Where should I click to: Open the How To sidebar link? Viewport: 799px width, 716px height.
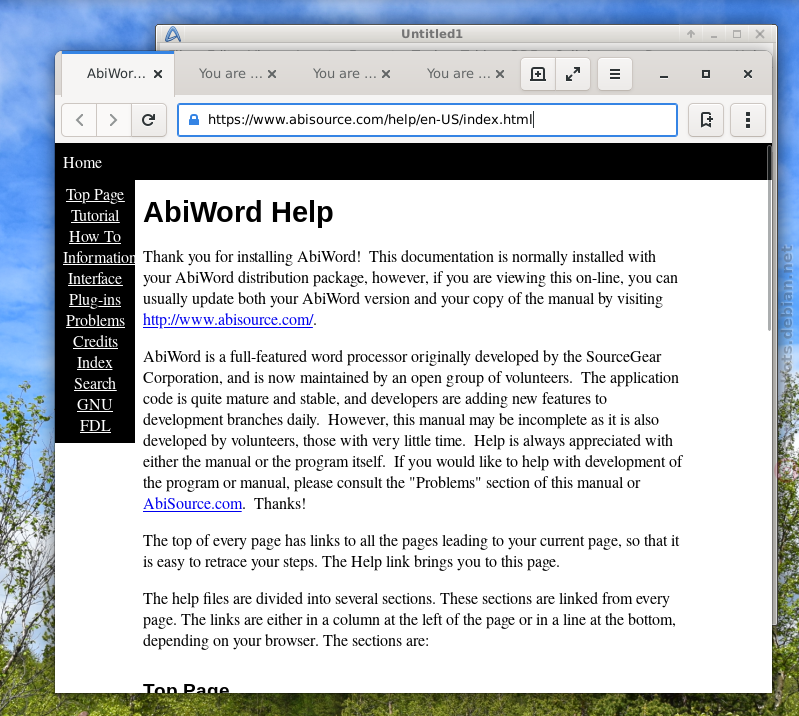(95, 236)
